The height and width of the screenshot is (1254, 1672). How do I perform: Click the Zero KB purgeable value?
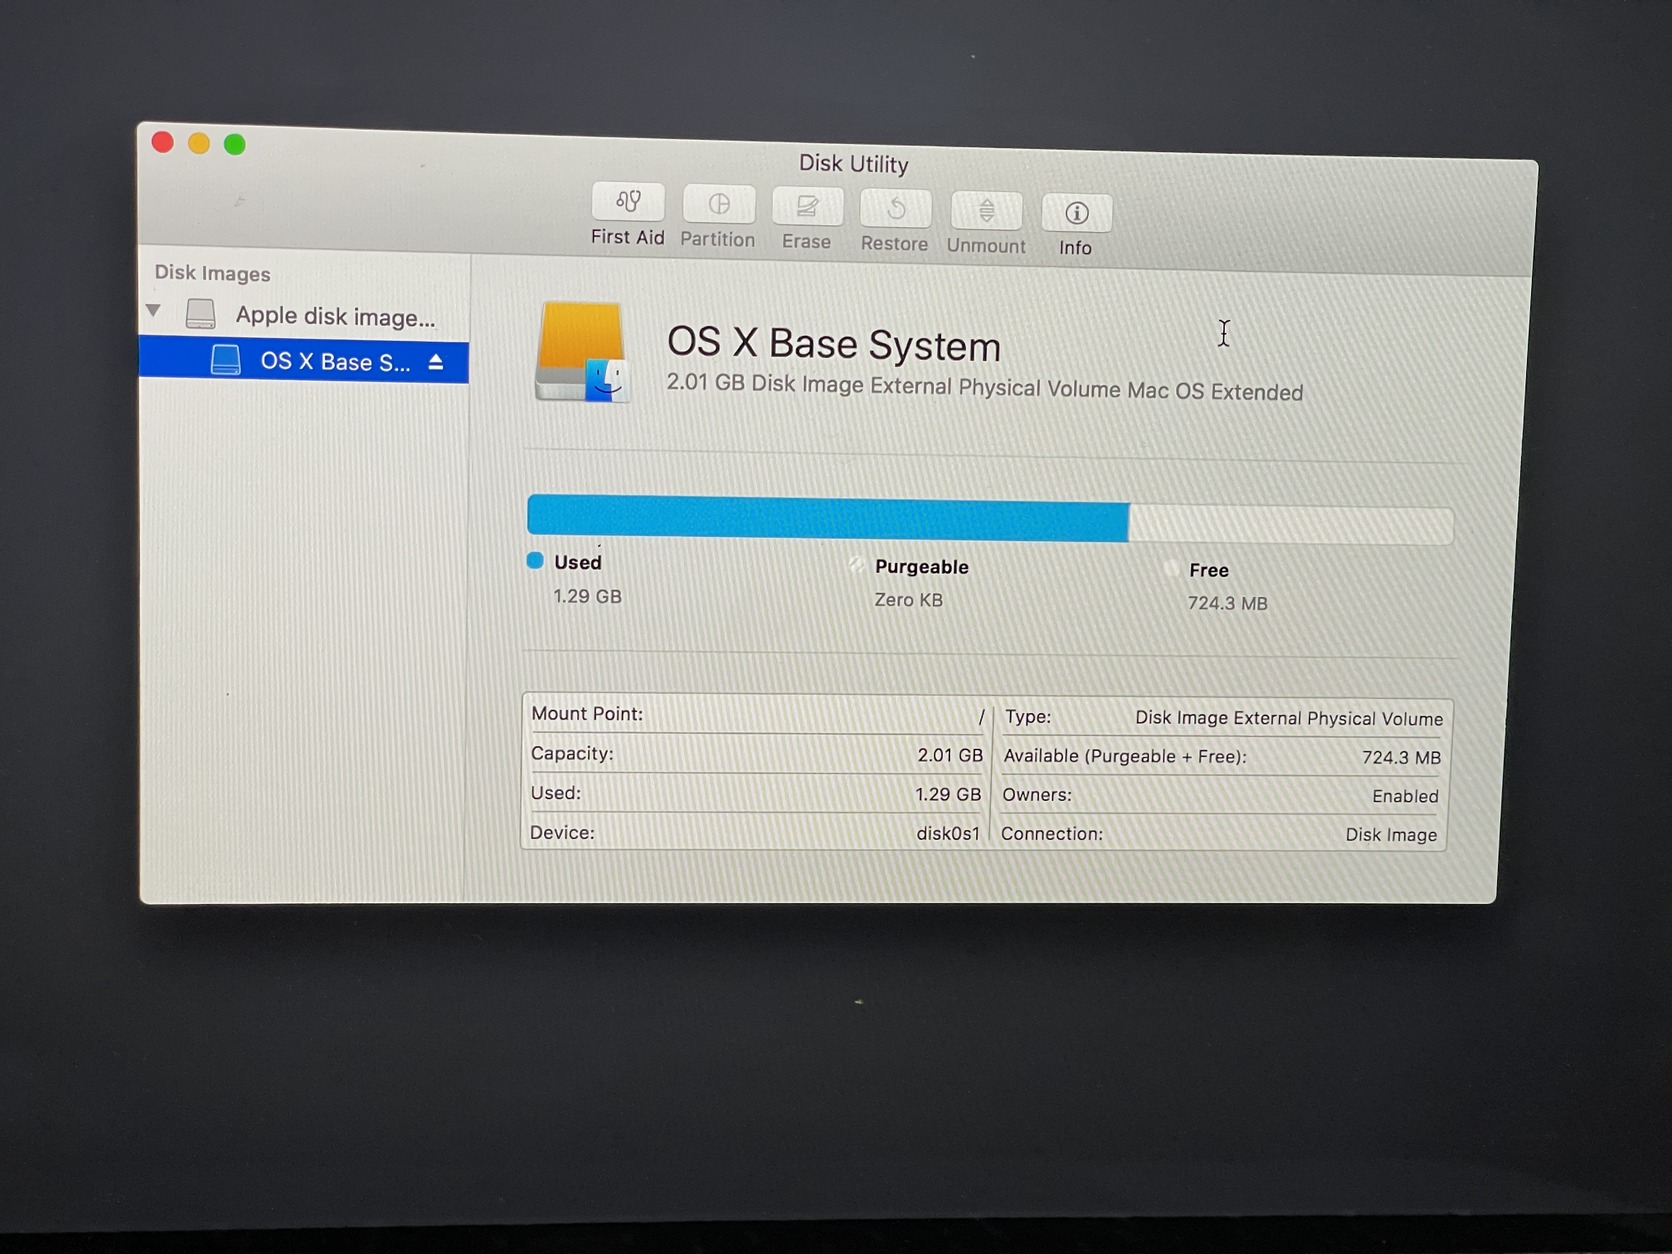click(908, 600)
